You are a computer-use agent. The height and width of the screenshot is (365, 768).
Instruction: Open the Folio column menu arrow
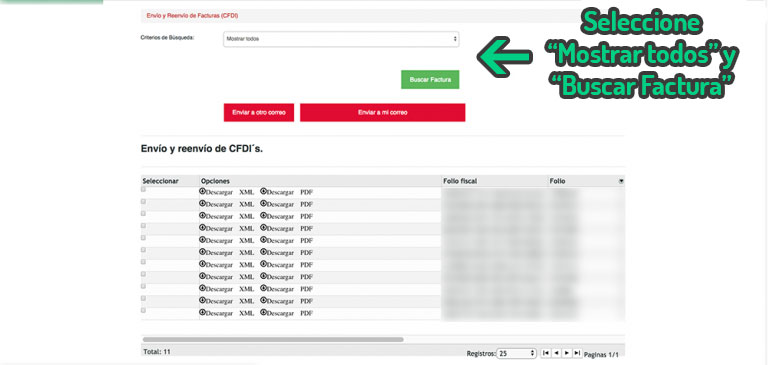click(621, 181)
